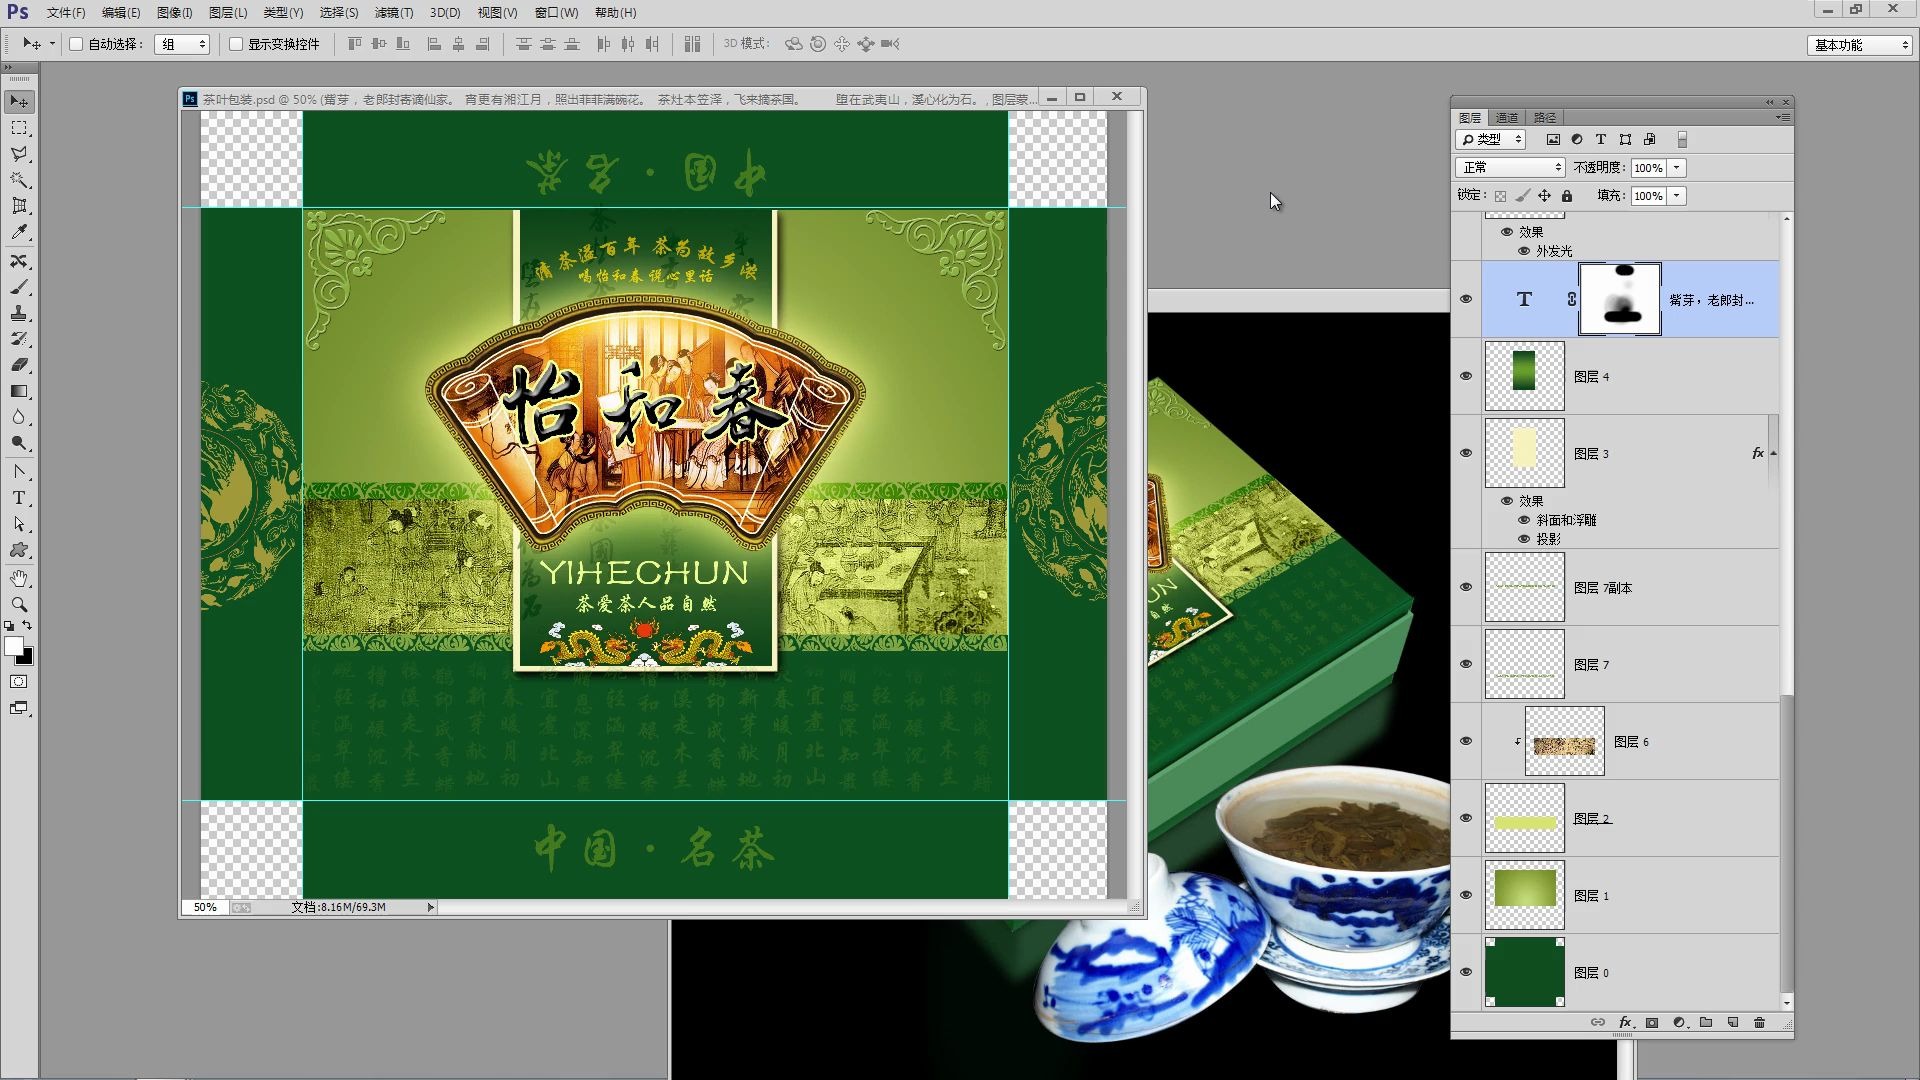Viewport: 1920px width, 1080px height.
Task: Hide the 图层 3 layer
Action: coord(1466,453)
